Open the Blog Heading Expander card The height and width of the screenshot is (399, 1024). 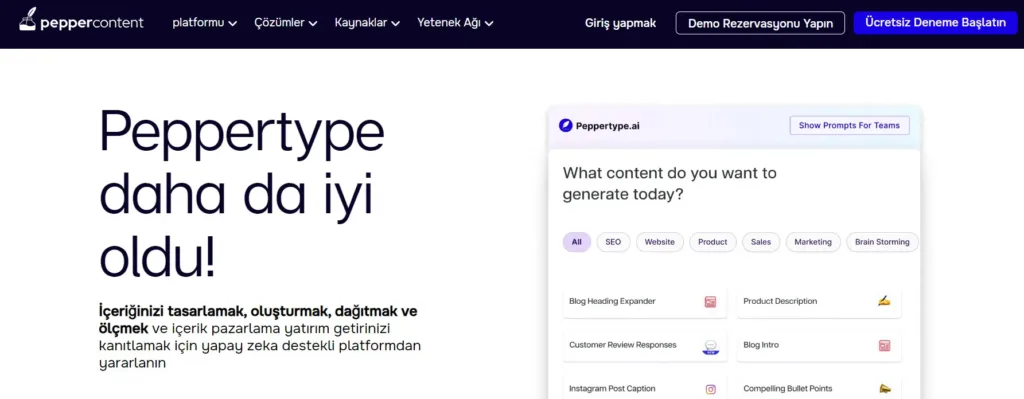645,302
